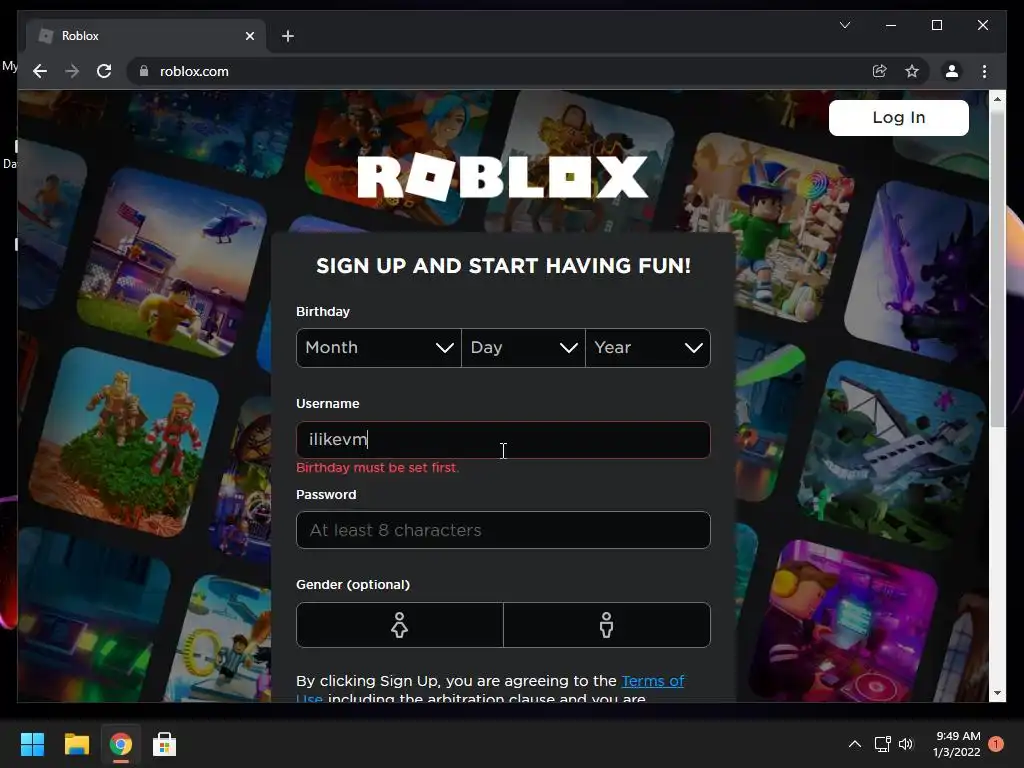Show hidden tray icons chevron
The image size is (1024, 768).
(854, 744)
